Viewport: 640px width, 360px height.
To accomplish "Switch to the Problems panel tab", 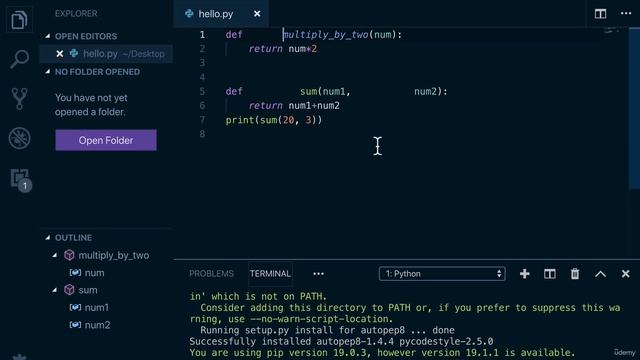I will (211, 273).
